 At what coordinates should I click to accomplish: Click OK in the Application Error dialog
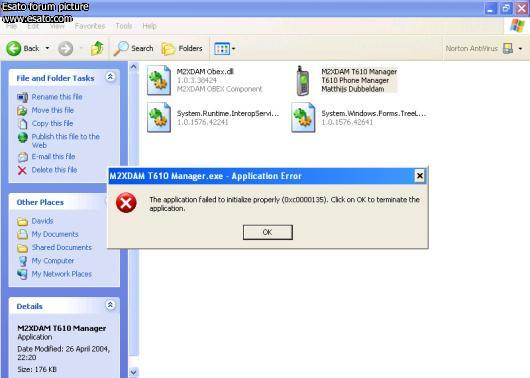(x=268, y=232)
